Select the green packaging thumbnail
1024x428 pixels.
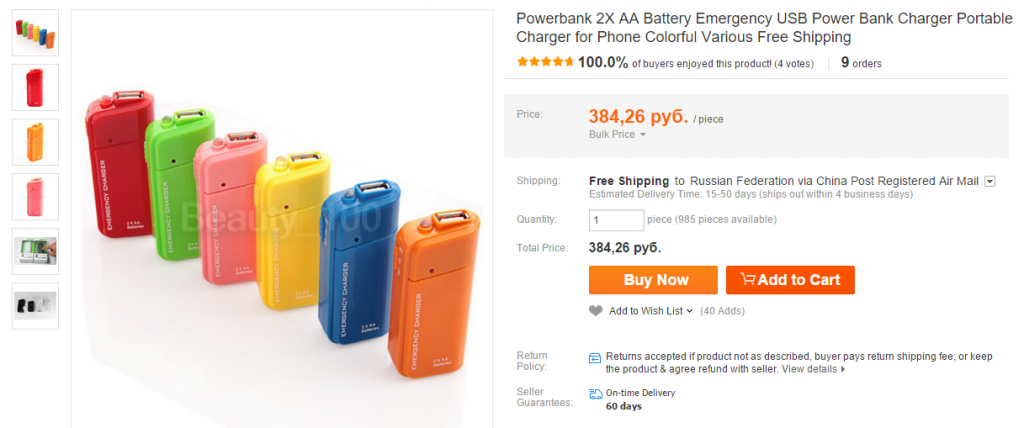[35, 251]
